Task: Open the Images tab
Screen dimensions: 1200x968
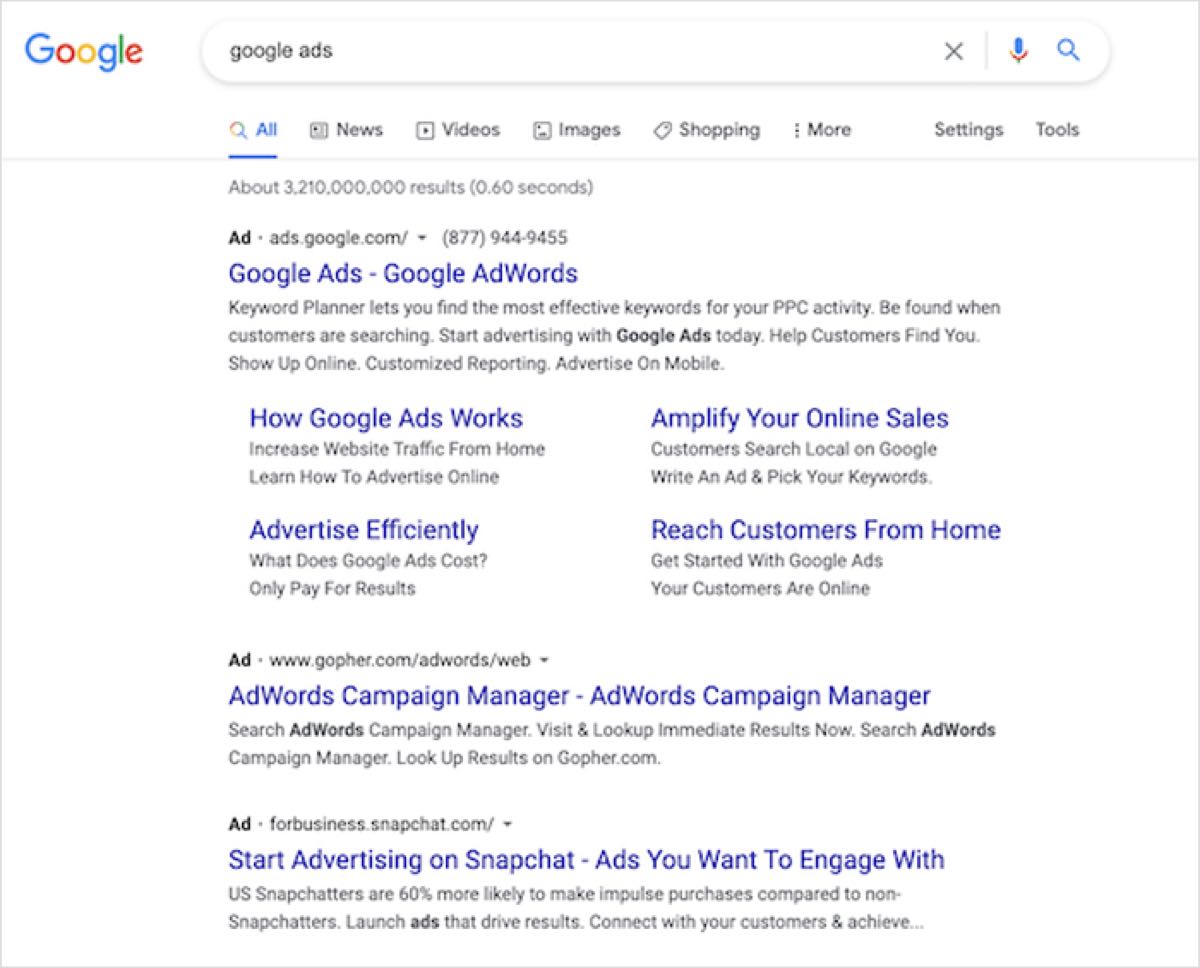Action: (577, 129)
